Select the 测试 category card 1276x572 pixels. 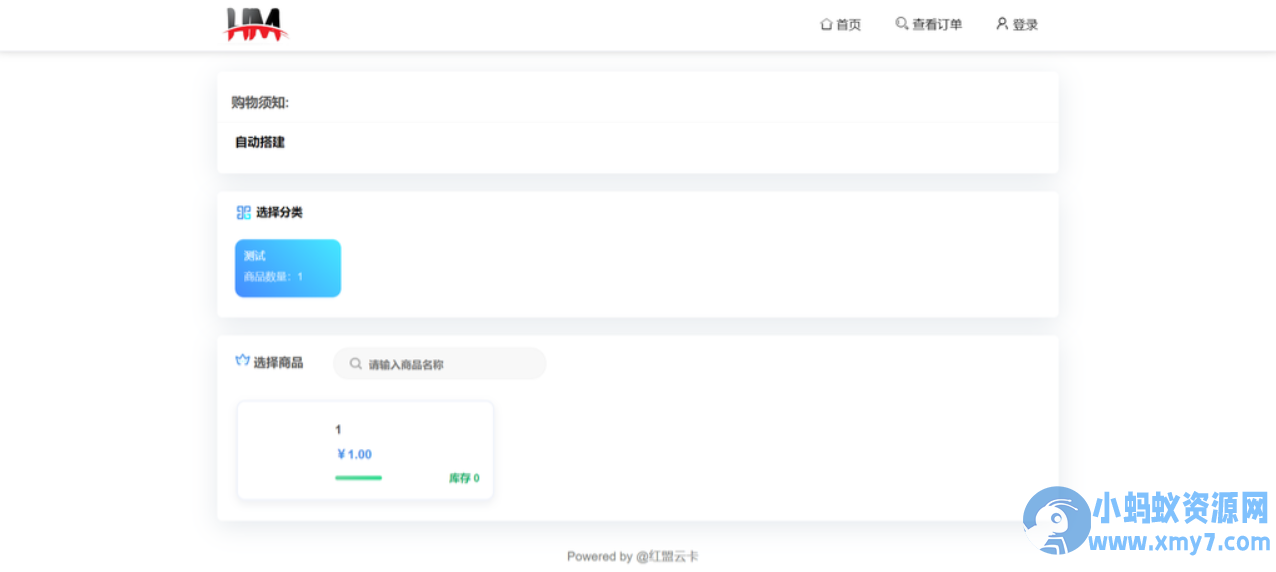click(288, 268)
